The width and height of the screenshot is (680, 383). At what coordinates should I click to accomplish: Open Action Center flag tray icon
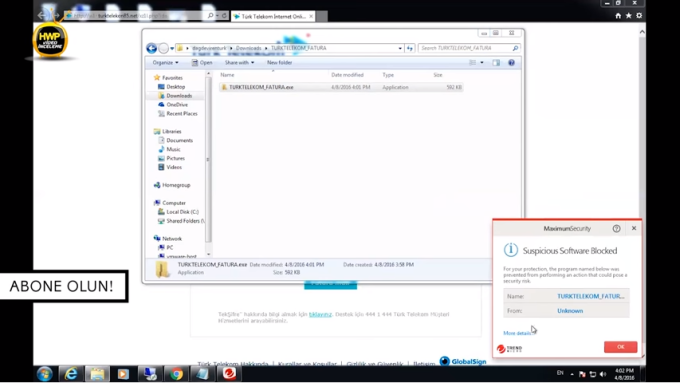pos(582,374)
